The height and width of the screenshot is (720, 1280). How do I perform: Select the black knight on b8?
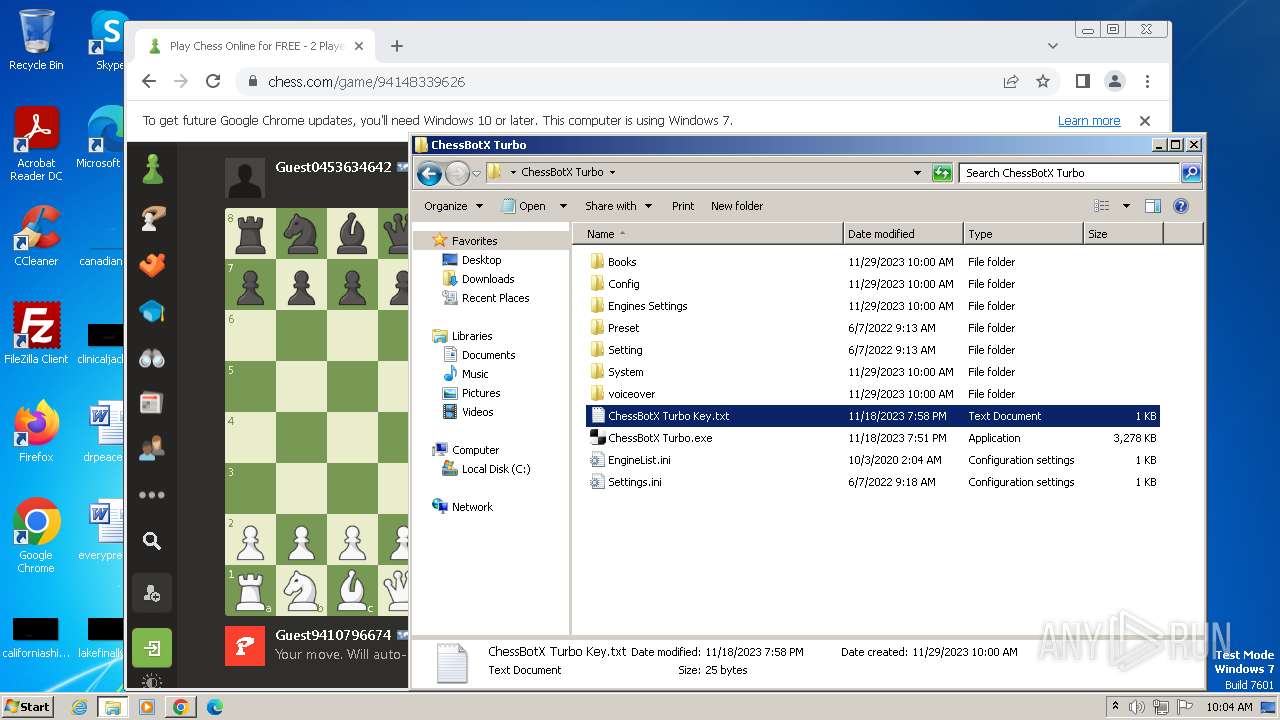pyautogui.click(x=301, y=234)
